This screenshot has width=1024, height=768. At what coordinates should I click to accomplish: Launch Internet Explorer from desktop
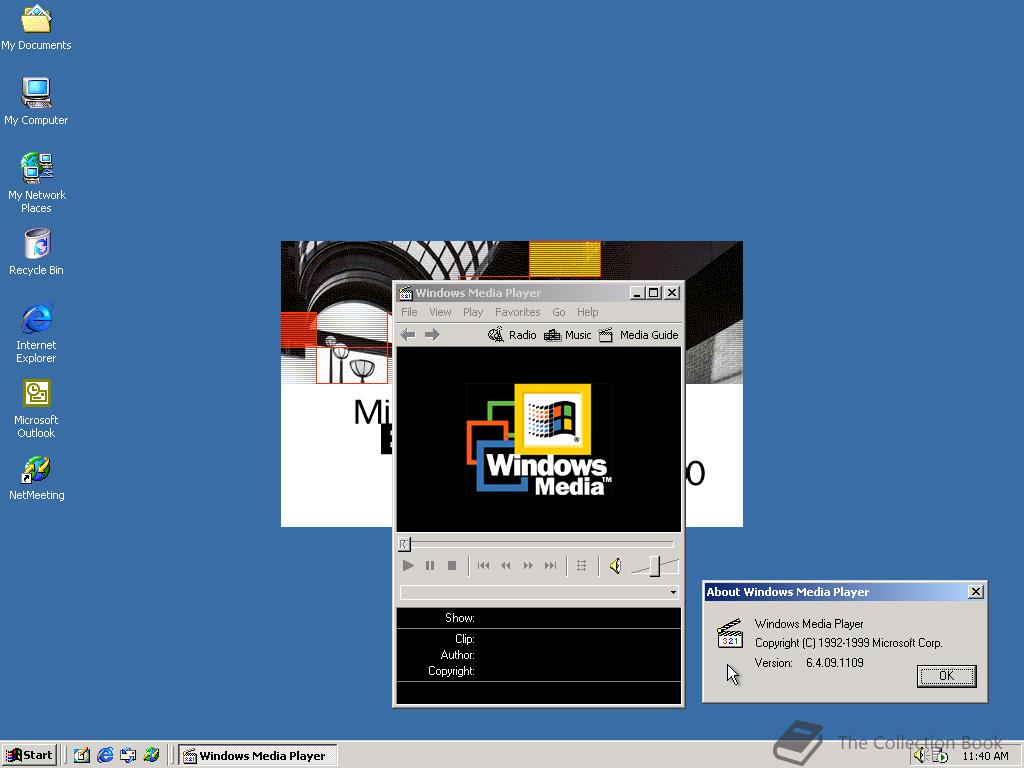37,333
